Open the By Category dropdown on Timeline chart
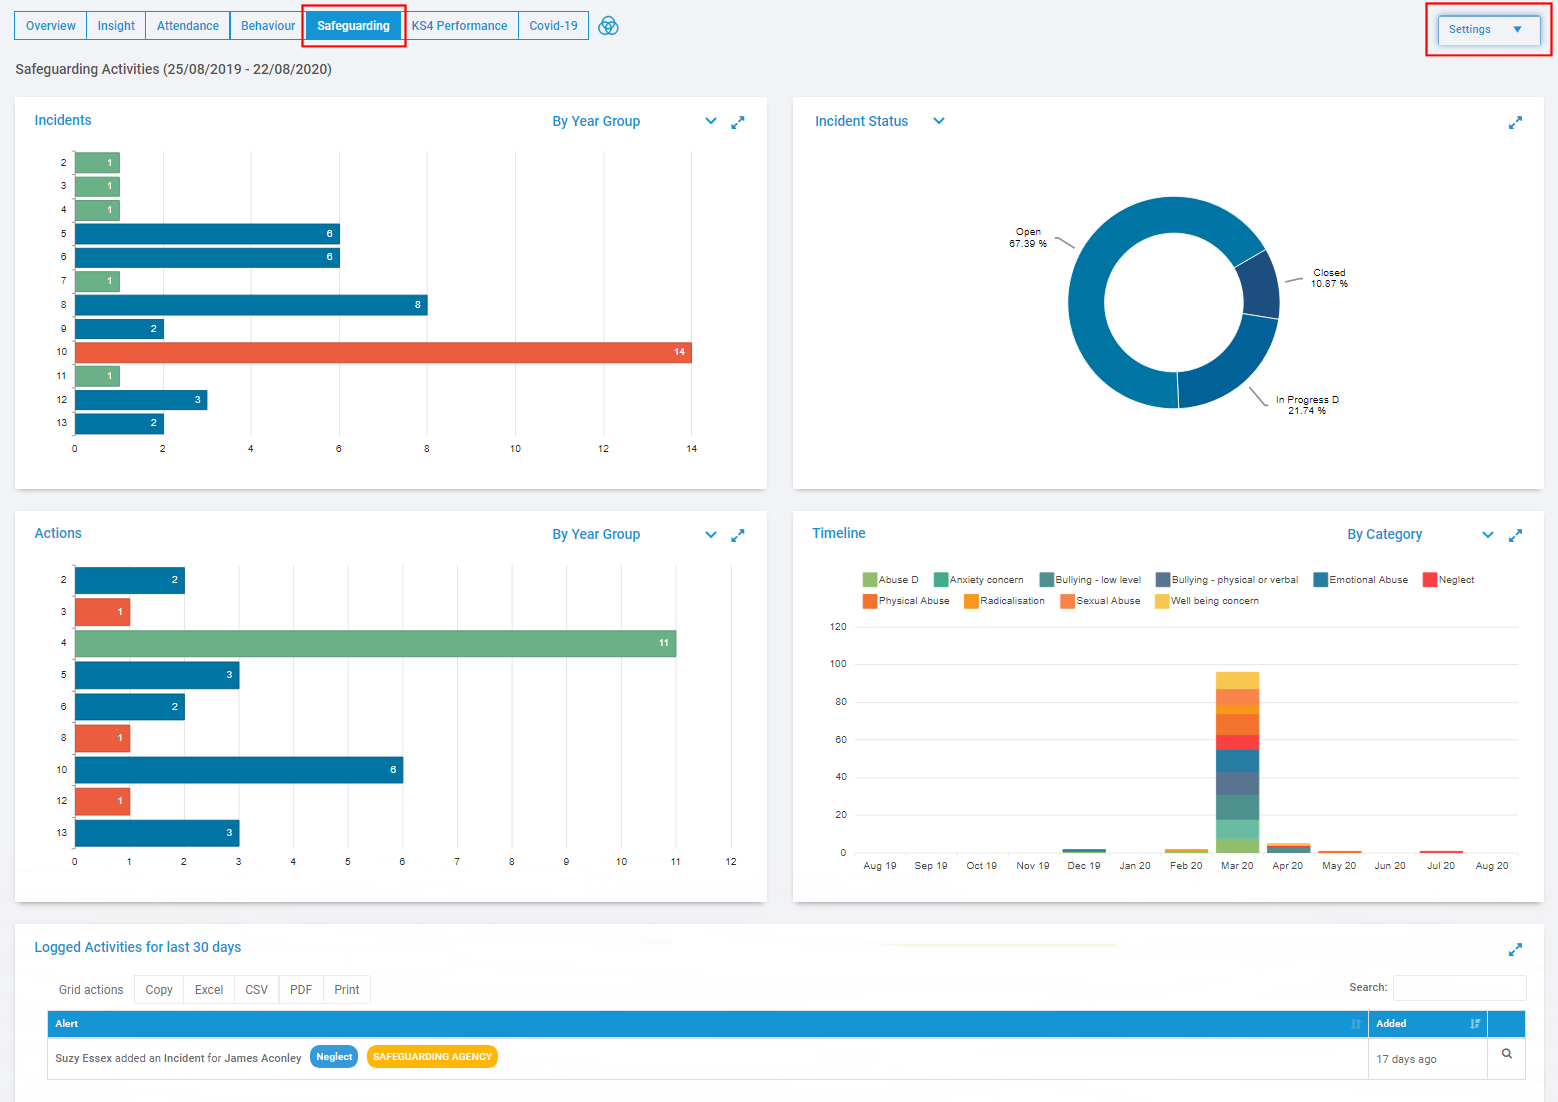The height and width of the screenshot is (1102, 1558). pyautogui.click(x=1488, y=534)
